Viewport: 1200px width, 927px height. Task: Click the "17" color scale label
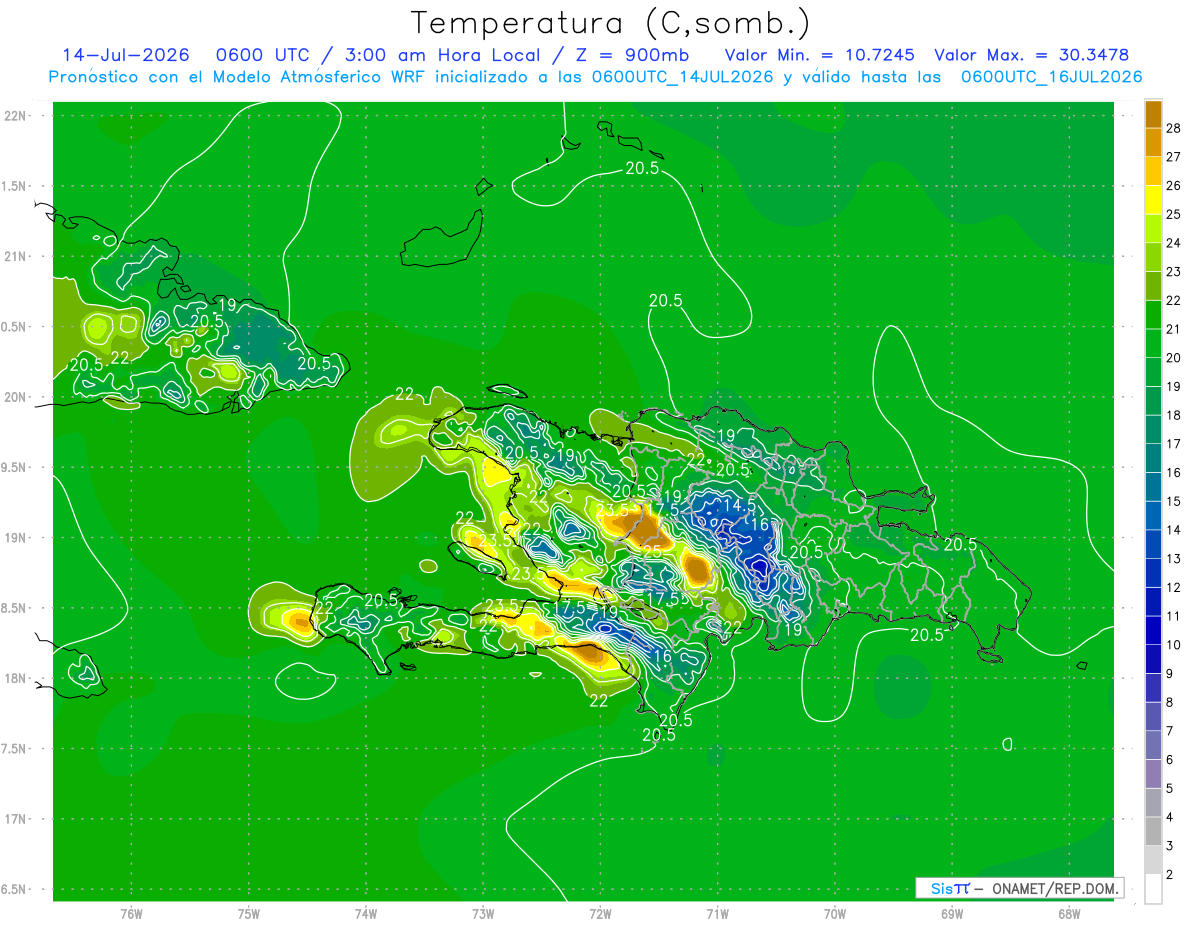1174,444
